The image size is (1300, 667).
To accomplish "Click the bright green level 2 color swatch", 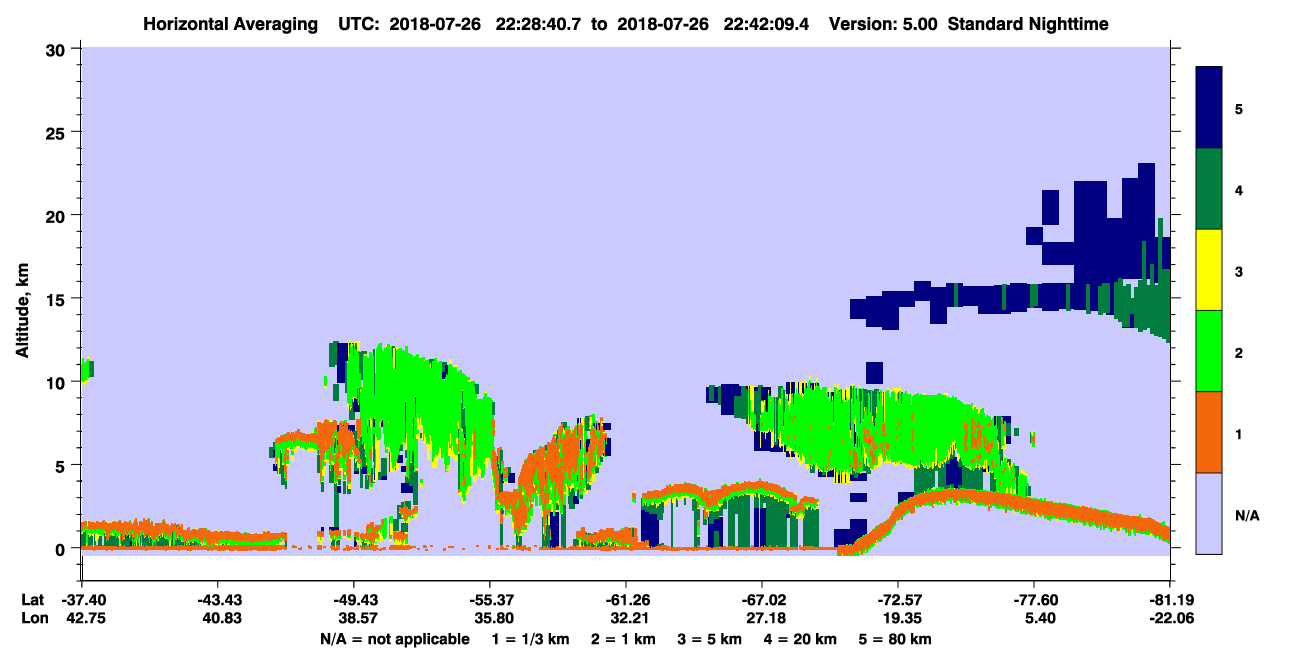I will click(1209, 351).
